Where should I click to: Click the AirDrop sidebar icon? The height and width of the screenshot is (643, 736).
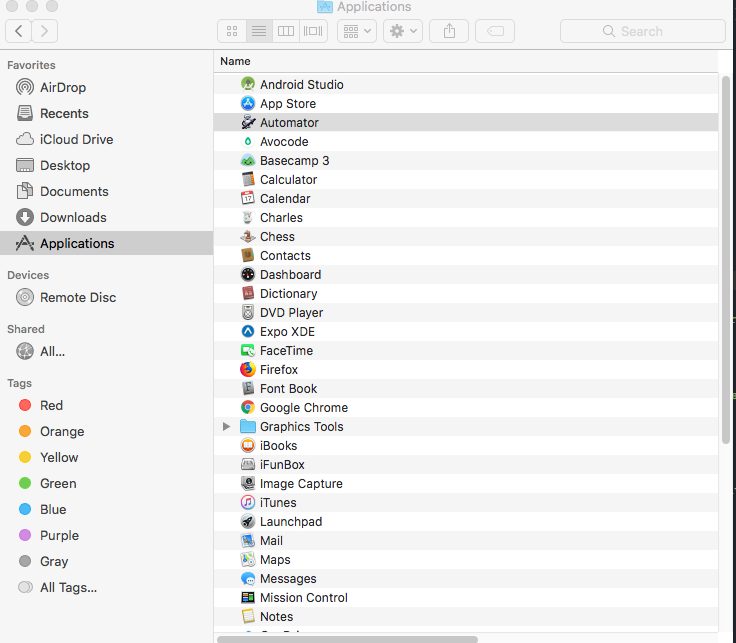[25, 87]
